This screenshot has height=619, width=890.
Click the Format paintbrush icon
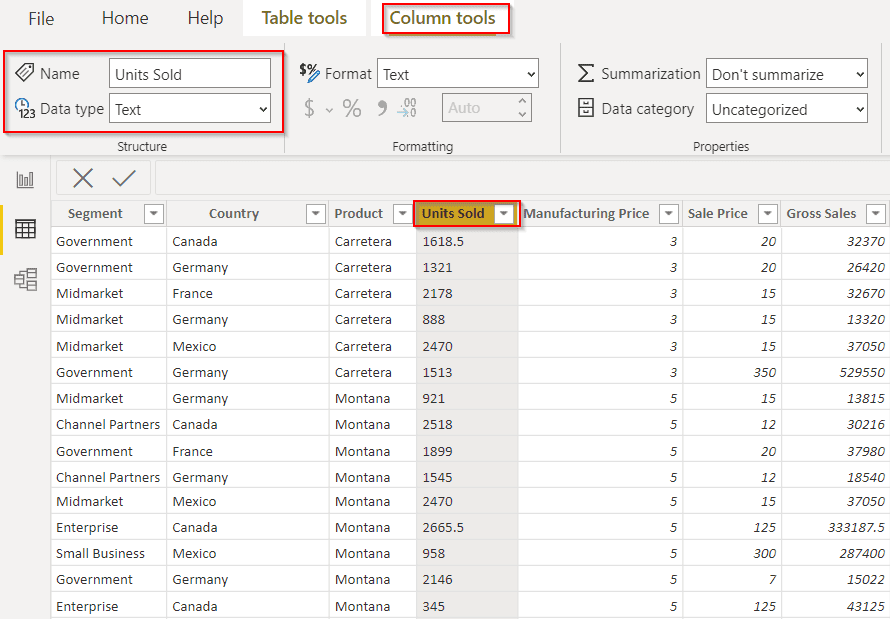(309, 73)
